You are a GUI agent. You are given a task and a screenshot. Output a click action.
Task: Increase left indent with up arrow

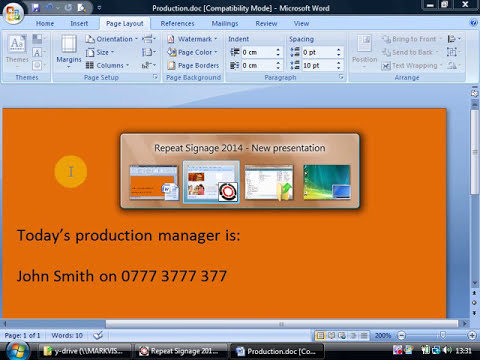pos(278,50)
